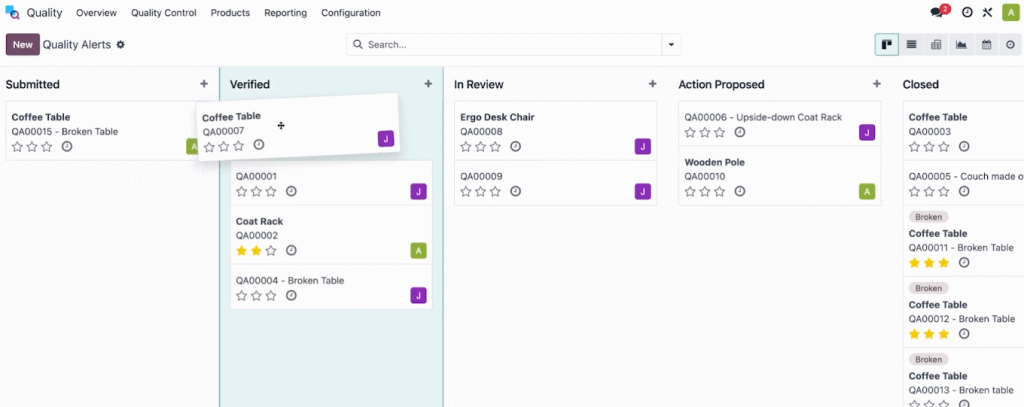The width and height of the screenshot is (1024, 407).
Task: Click plus to quick-add in Action Proposed
Action: pos(876,84)
